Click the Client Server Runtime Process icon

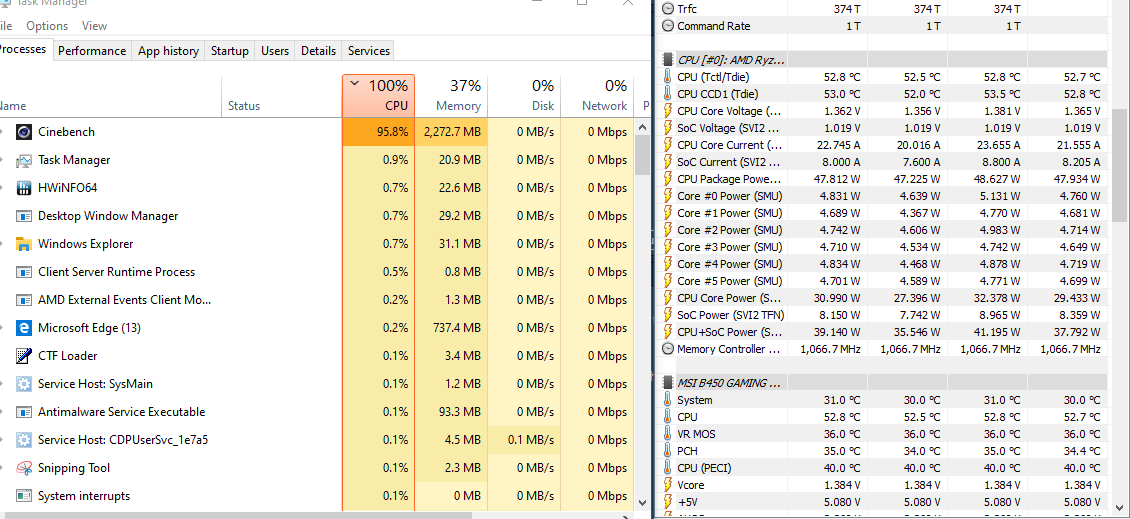click(24, 272)
